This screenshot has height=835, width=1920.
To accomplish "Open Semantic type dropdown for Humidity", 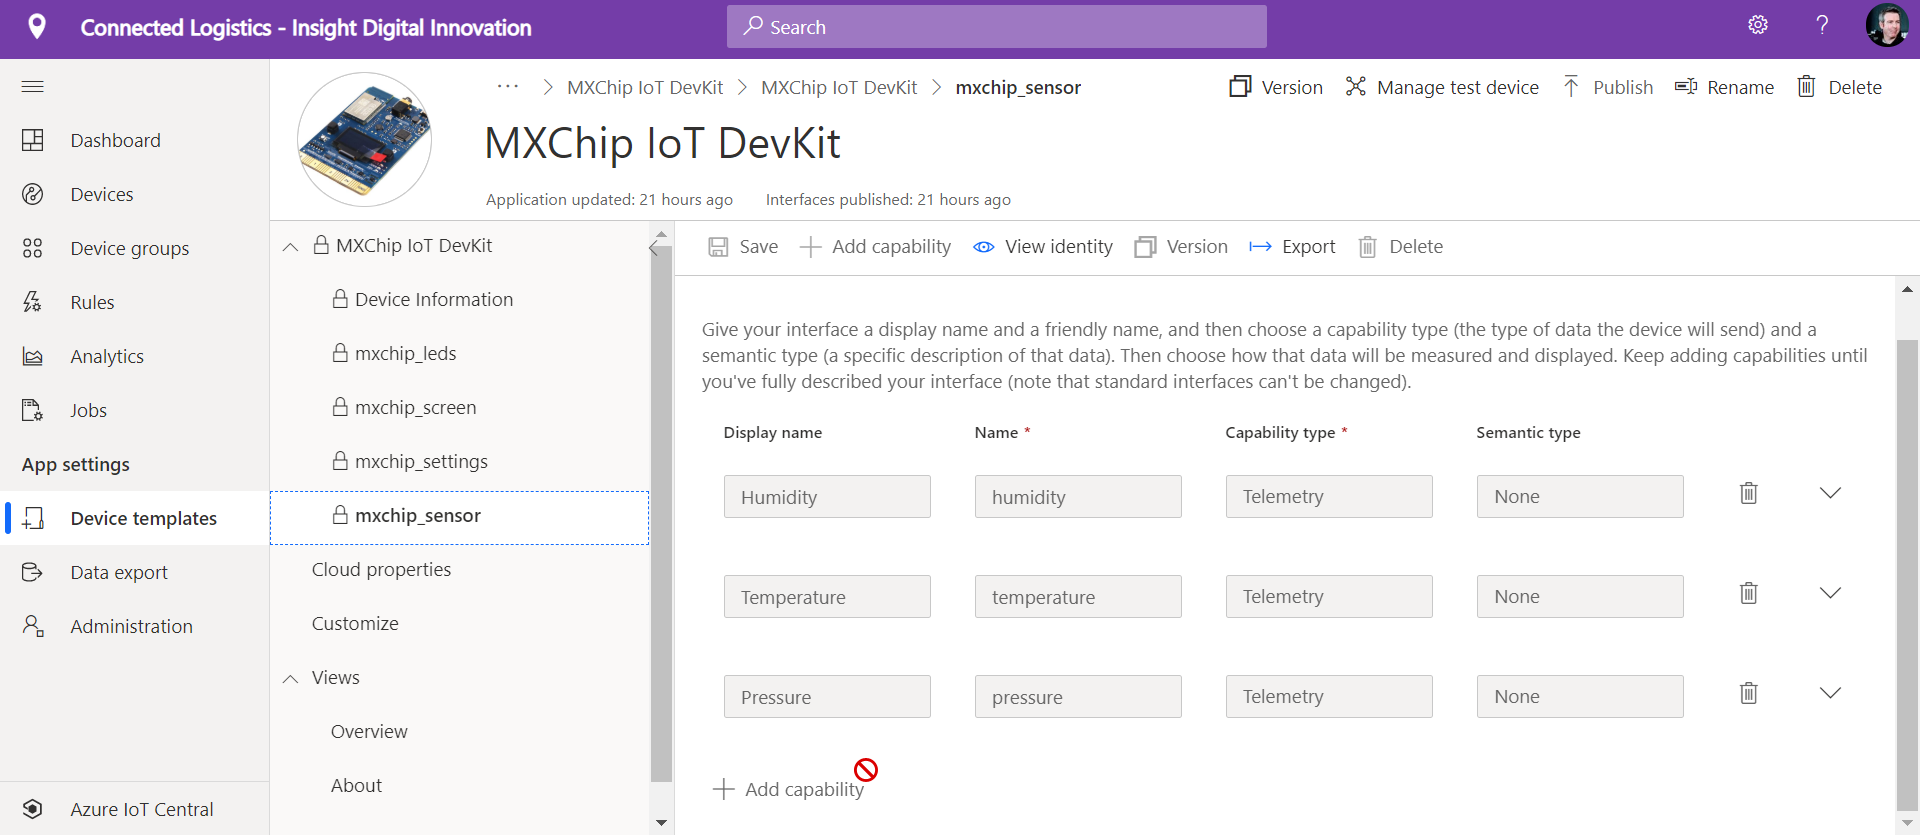I will pos(1580,497).
